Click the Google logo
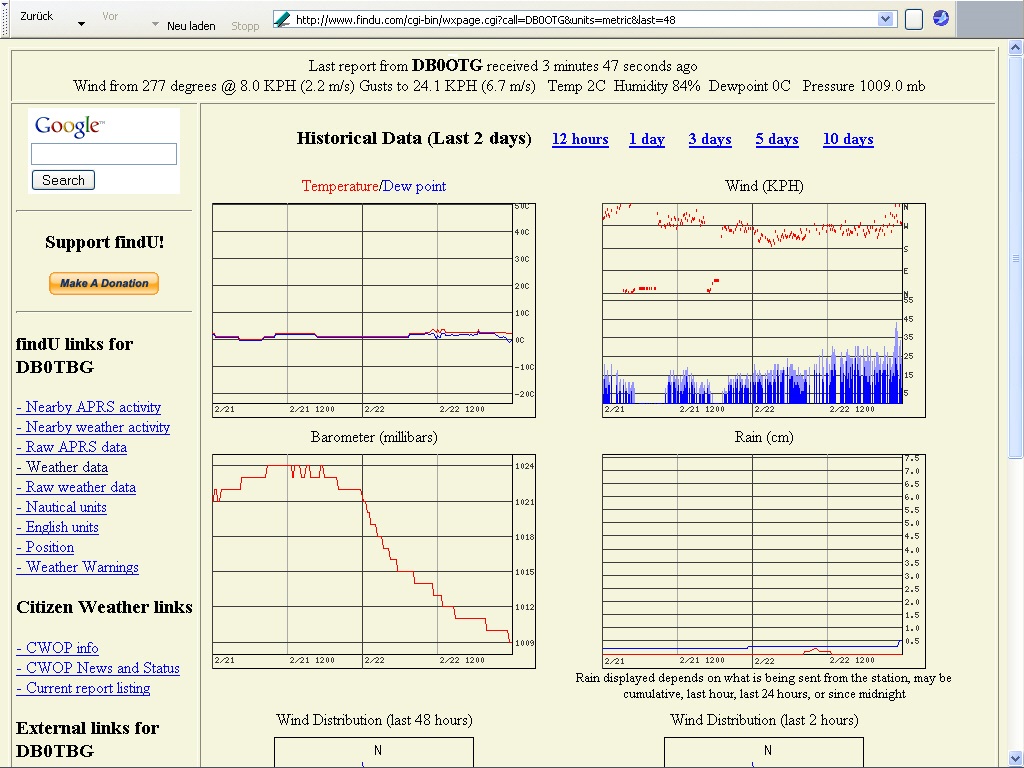Screen dimensions: 1024x768 coord(68,126)
